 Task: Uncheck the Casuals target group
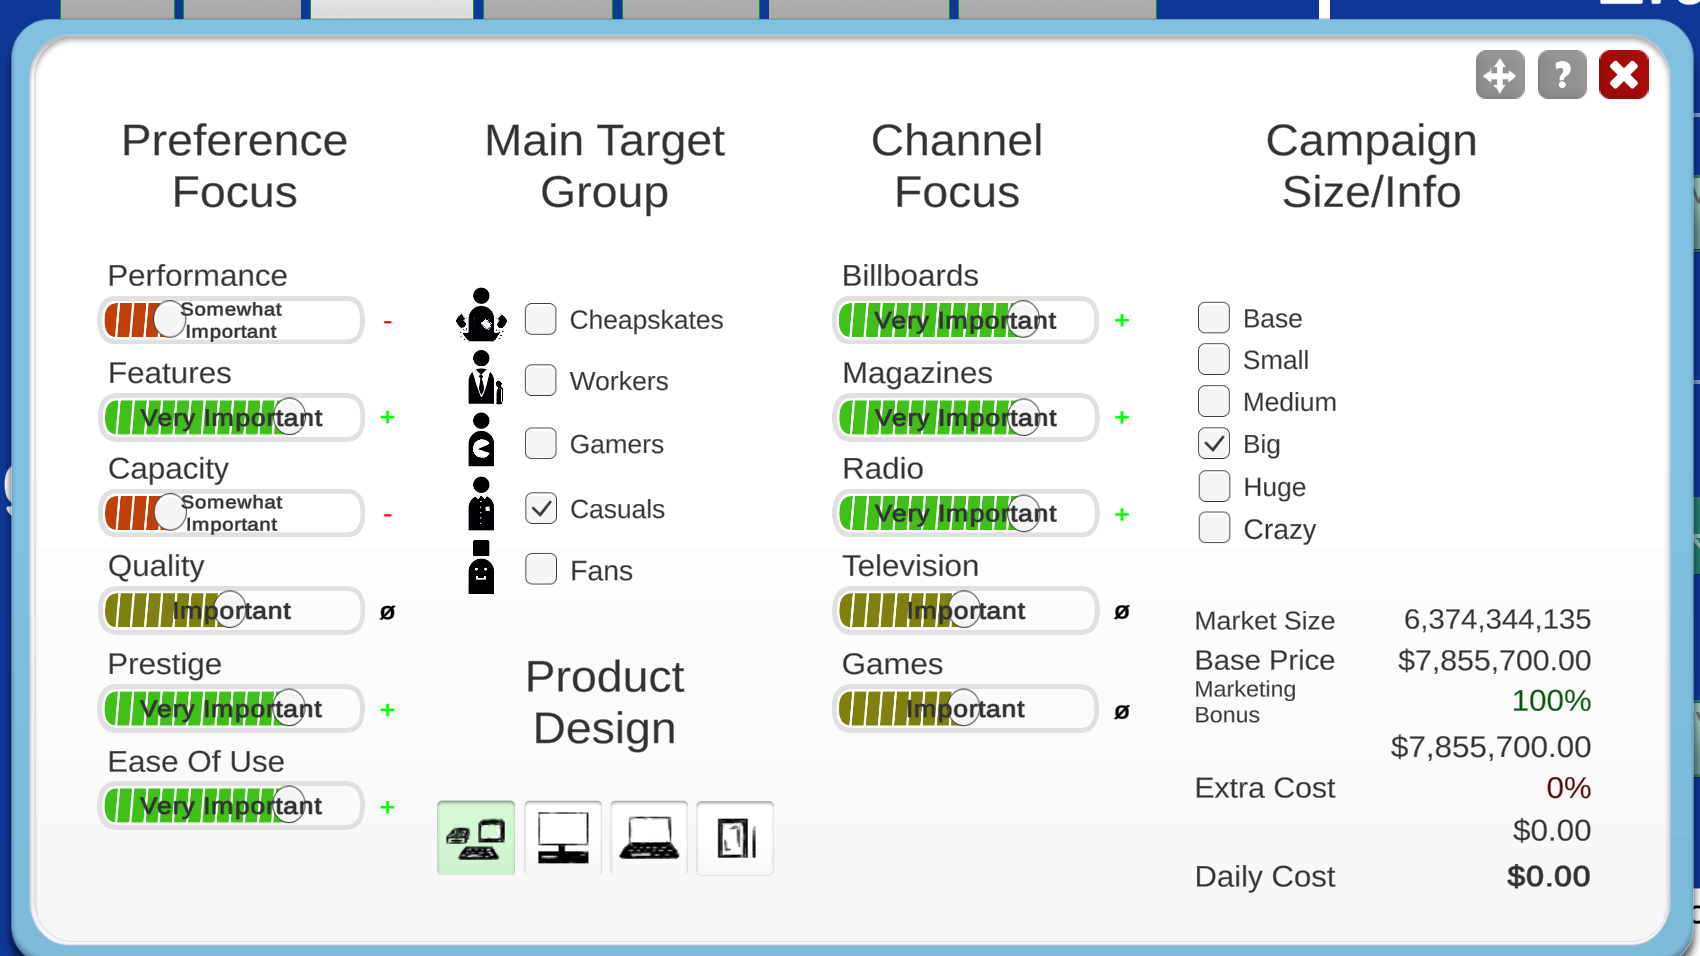[x=541, y=508]
